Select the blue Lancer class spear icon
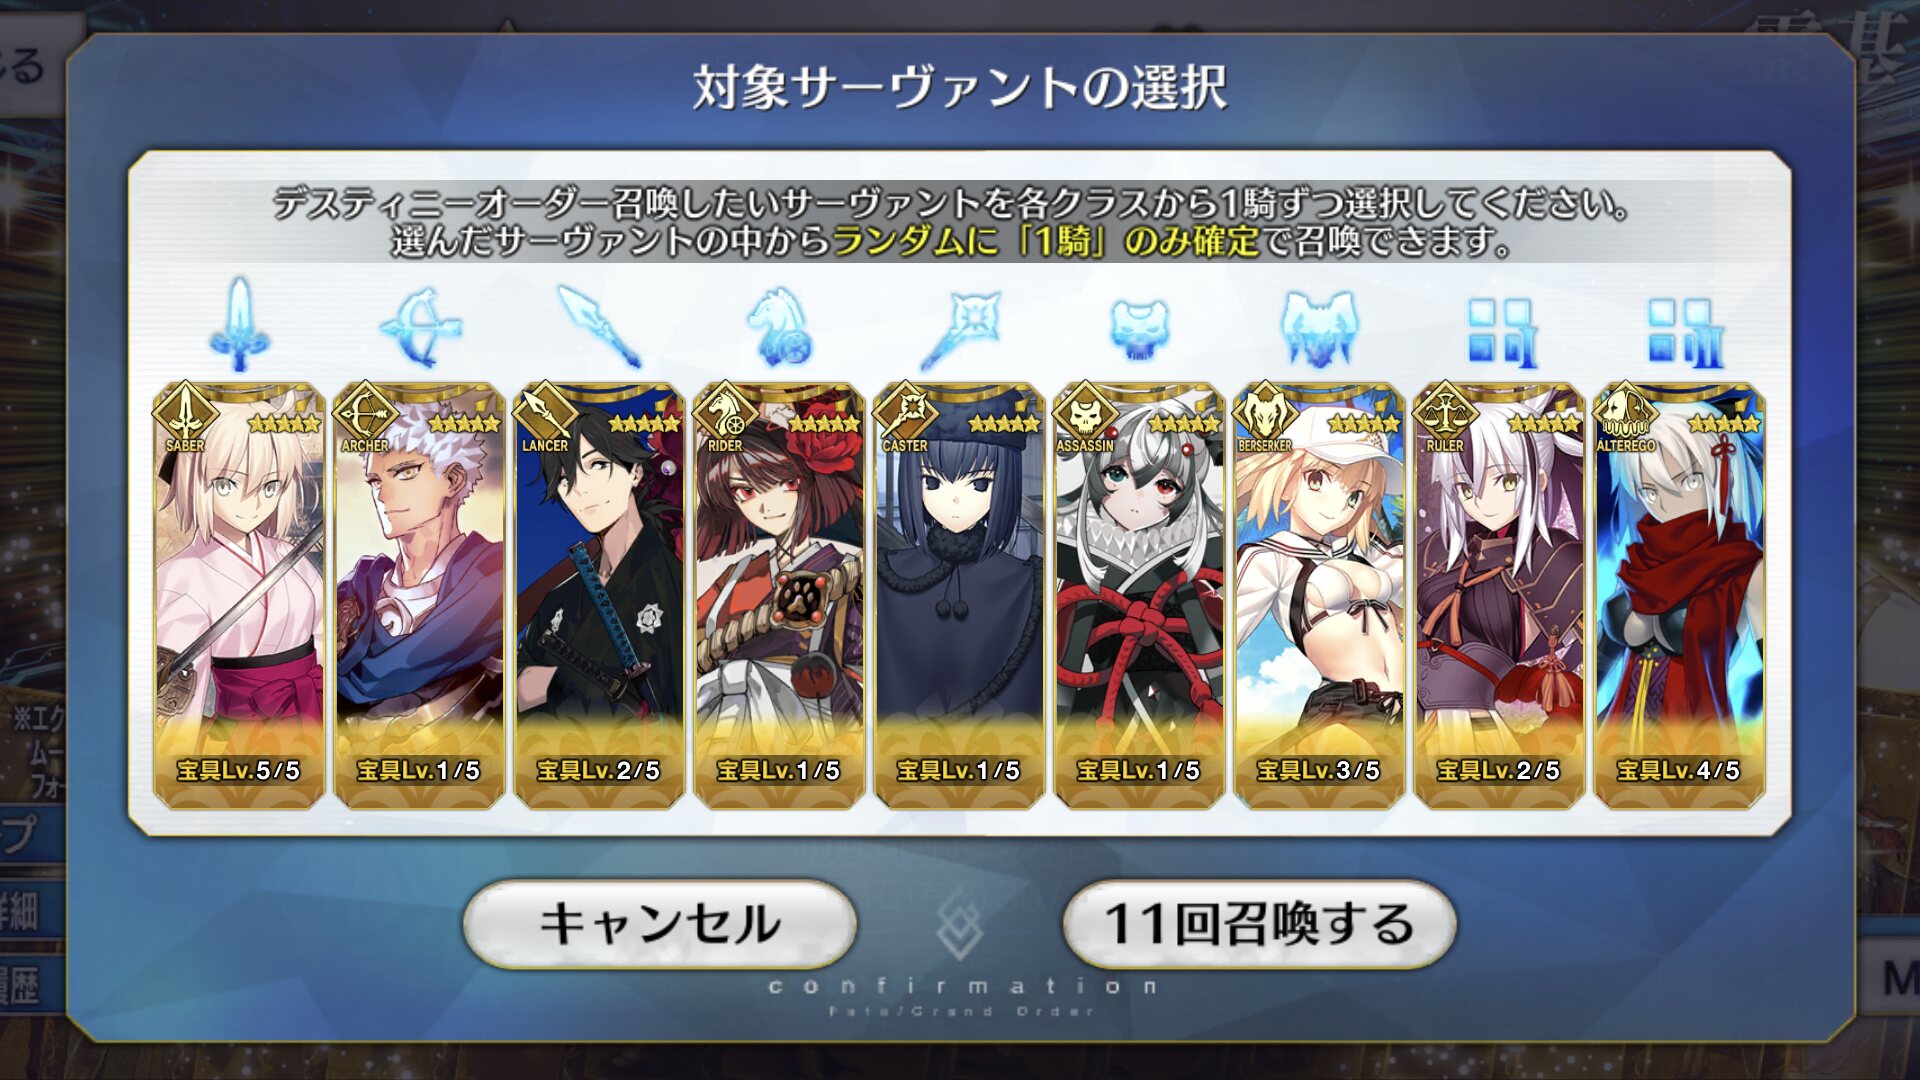1920x1080 pixels. (x=599, y=327)
